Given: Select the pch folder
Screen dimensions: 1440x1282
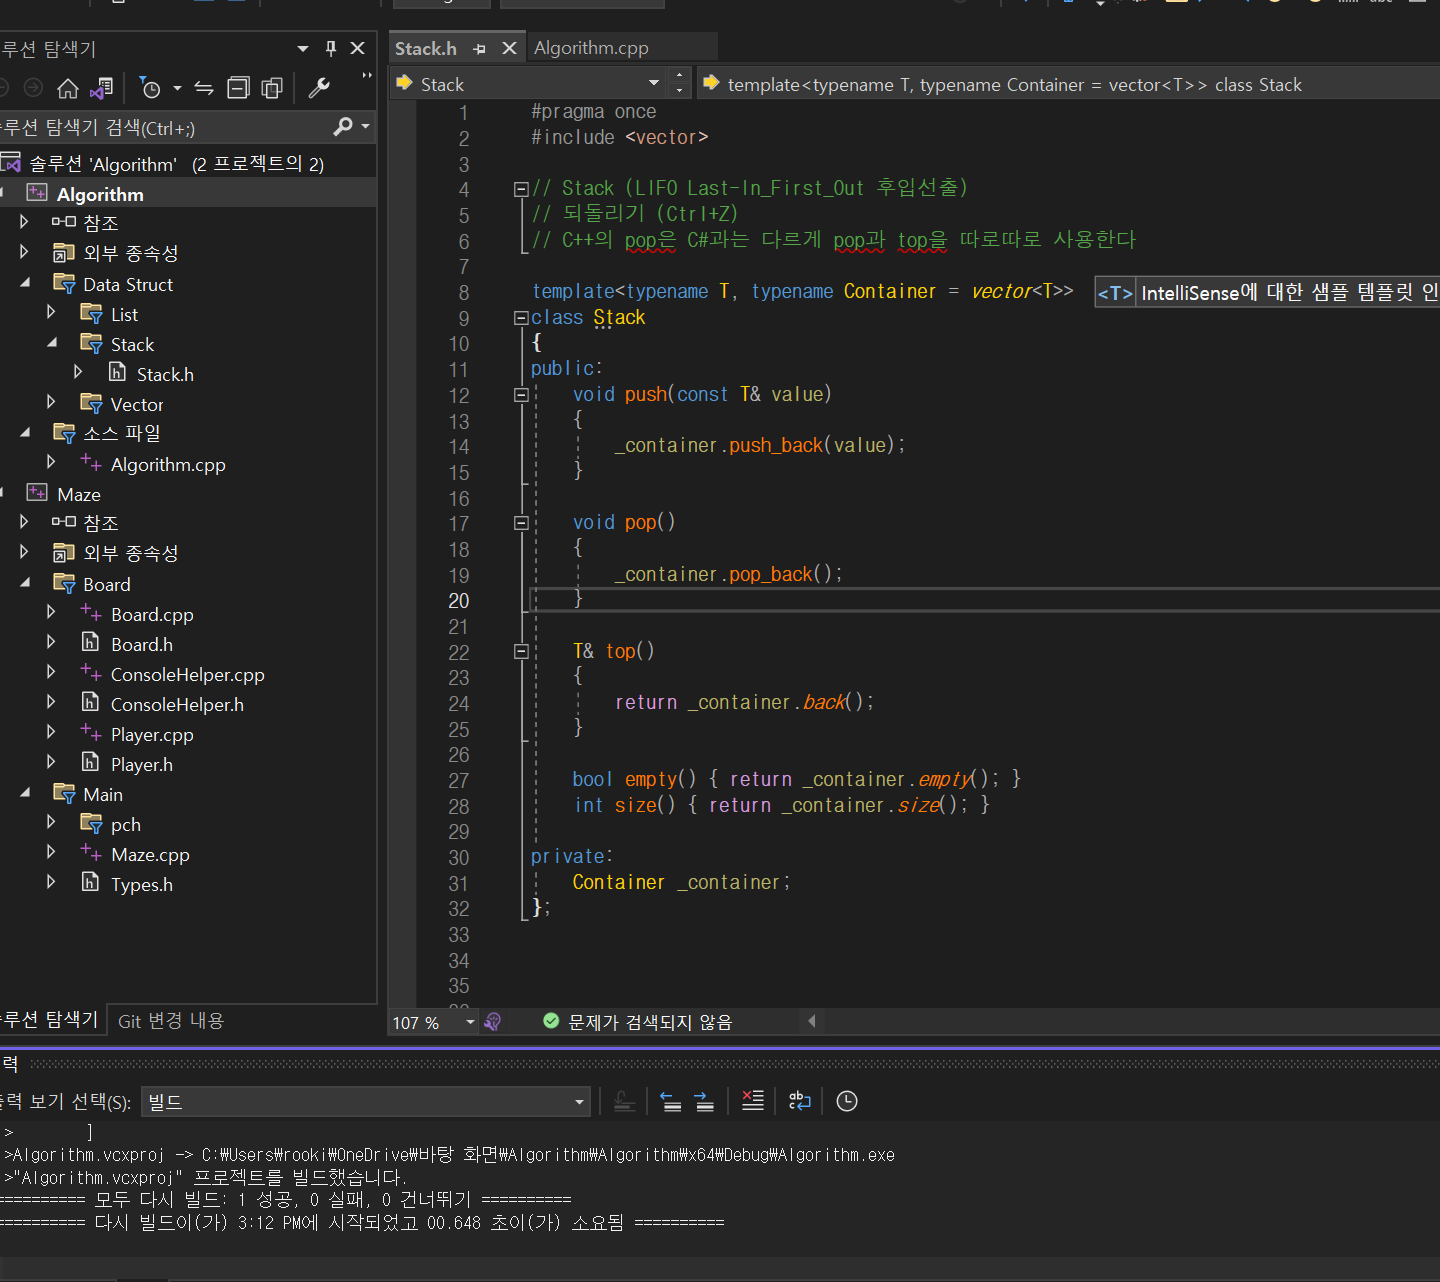Looking at the screenshot, I should [x=125, y=824].
